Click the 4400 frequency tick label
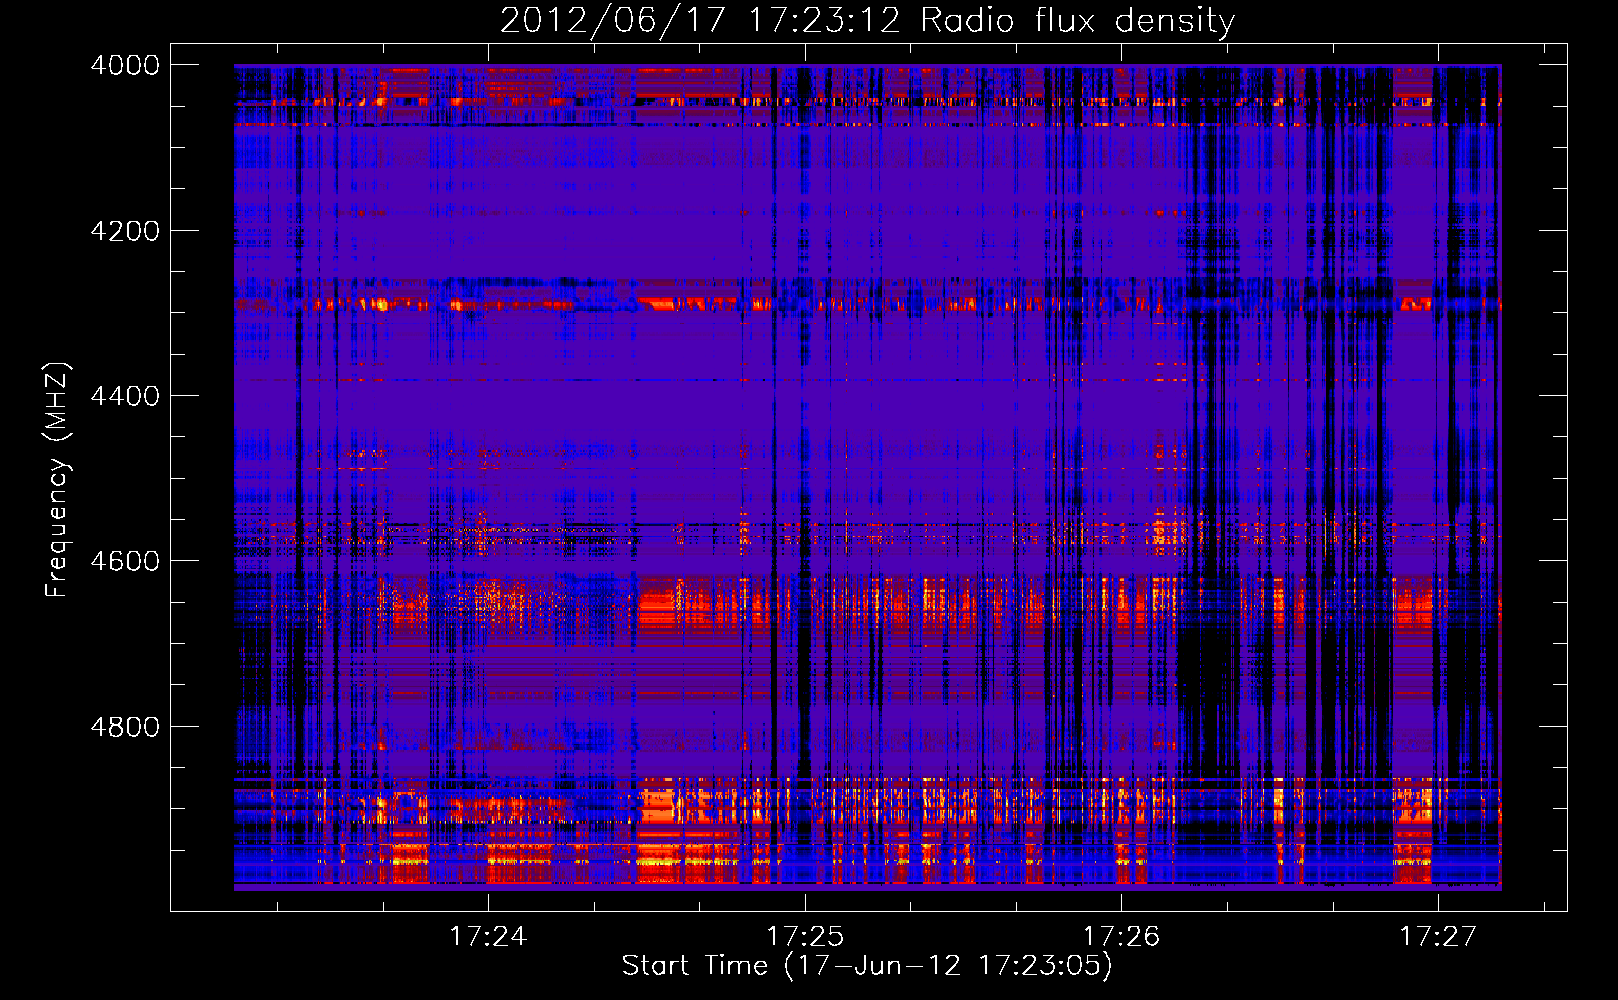The width and height of the screenshot is (1618, 1000). 125,396
